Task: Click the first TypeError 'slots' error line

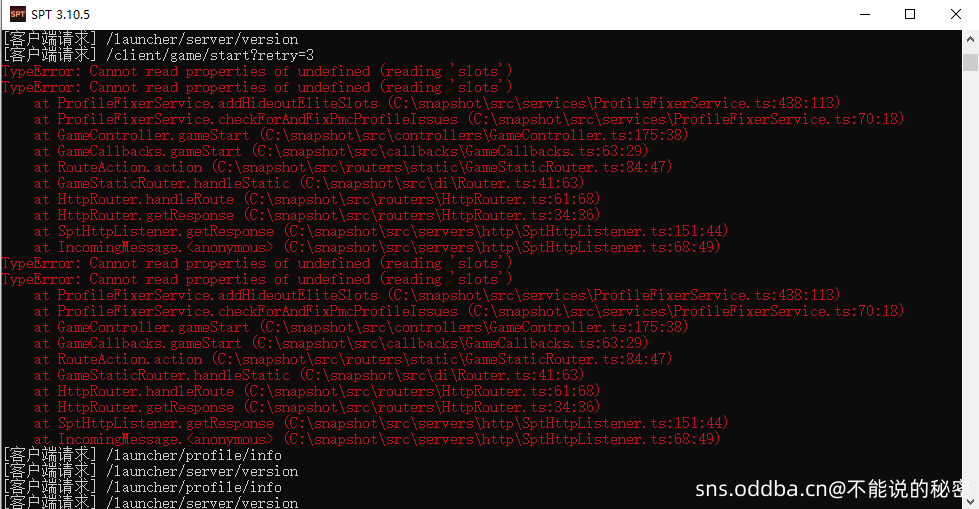Action: 257,71
